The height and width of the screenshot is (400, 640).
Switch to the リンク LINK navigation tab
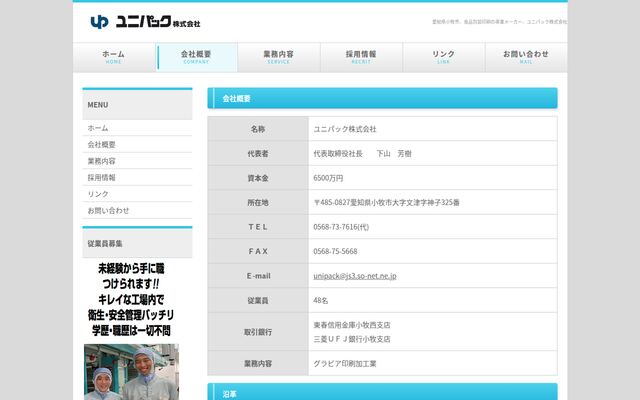[x=444, y=57]
